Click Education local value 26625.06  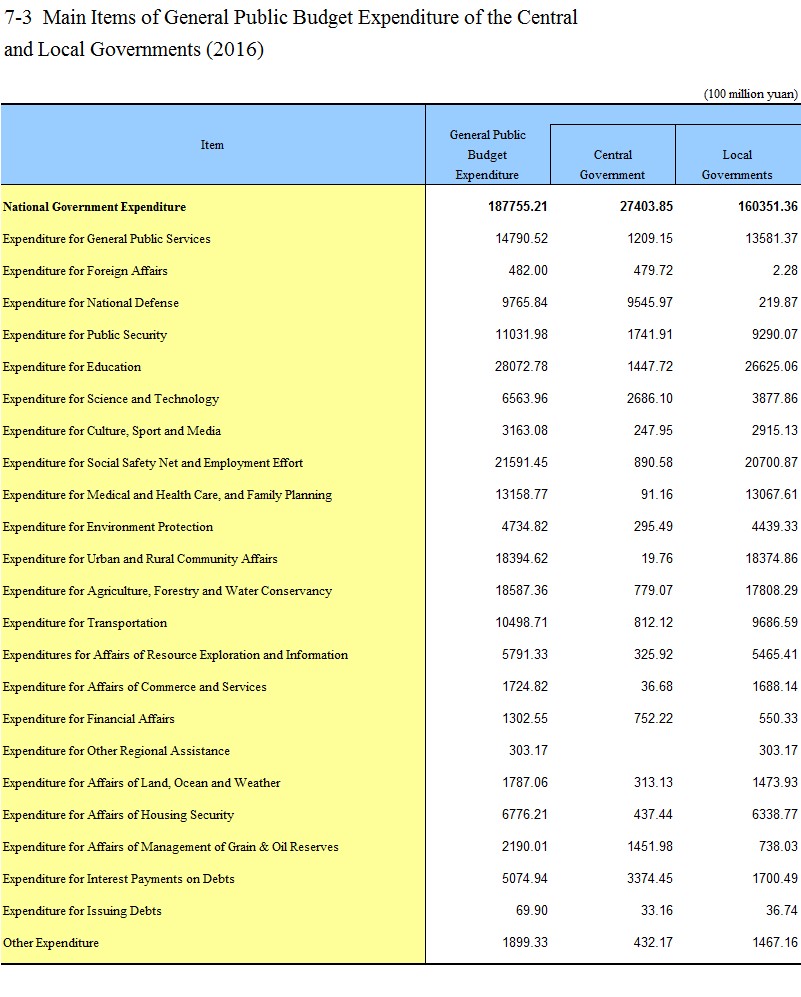tap(771, 366)
